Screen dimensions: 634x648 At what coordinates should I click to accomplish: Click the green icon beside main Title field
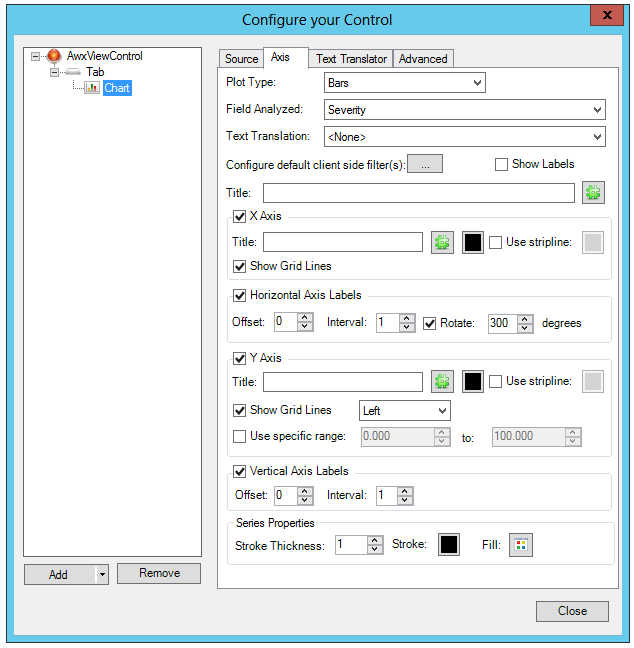pyautogui.click(x=594, y=193)
